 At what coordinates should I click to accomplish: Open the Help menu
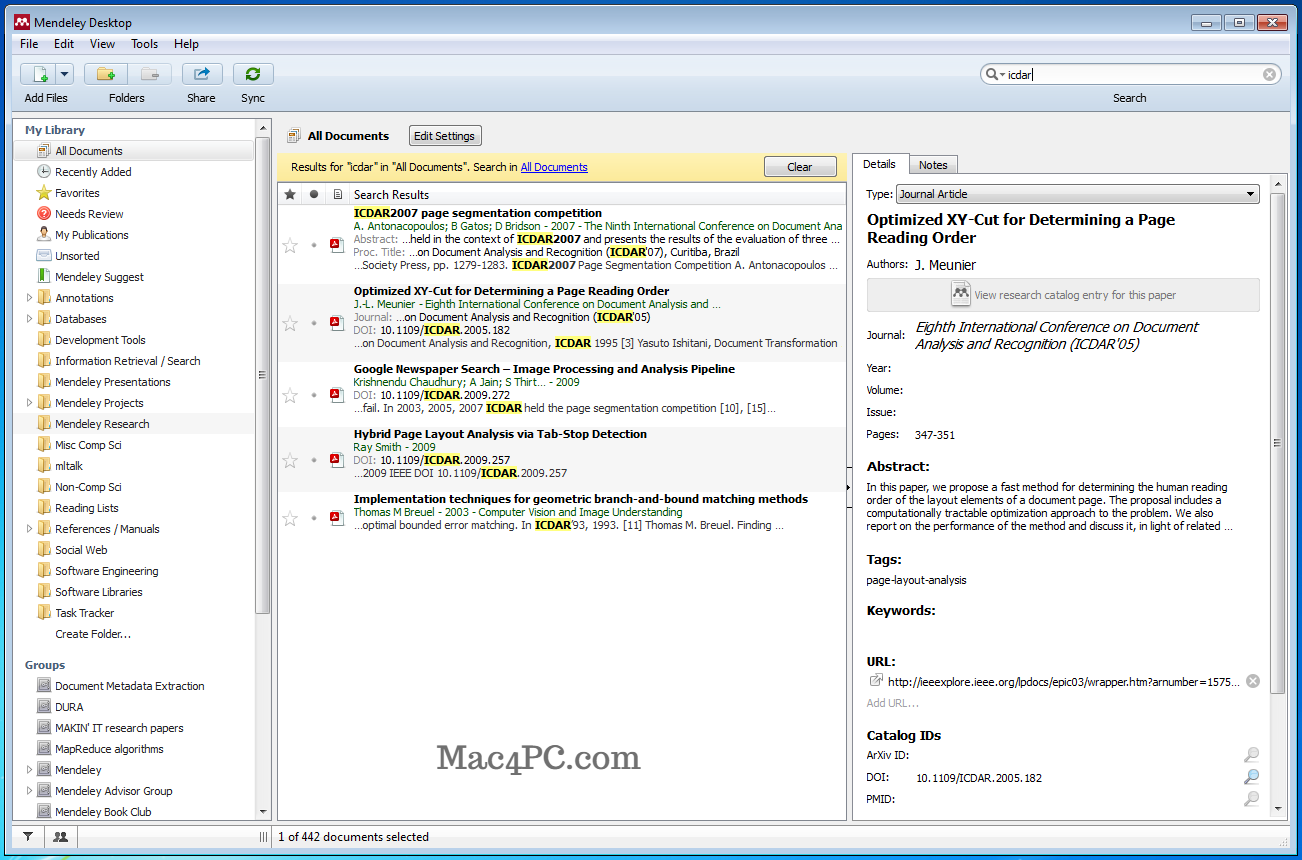186,44
